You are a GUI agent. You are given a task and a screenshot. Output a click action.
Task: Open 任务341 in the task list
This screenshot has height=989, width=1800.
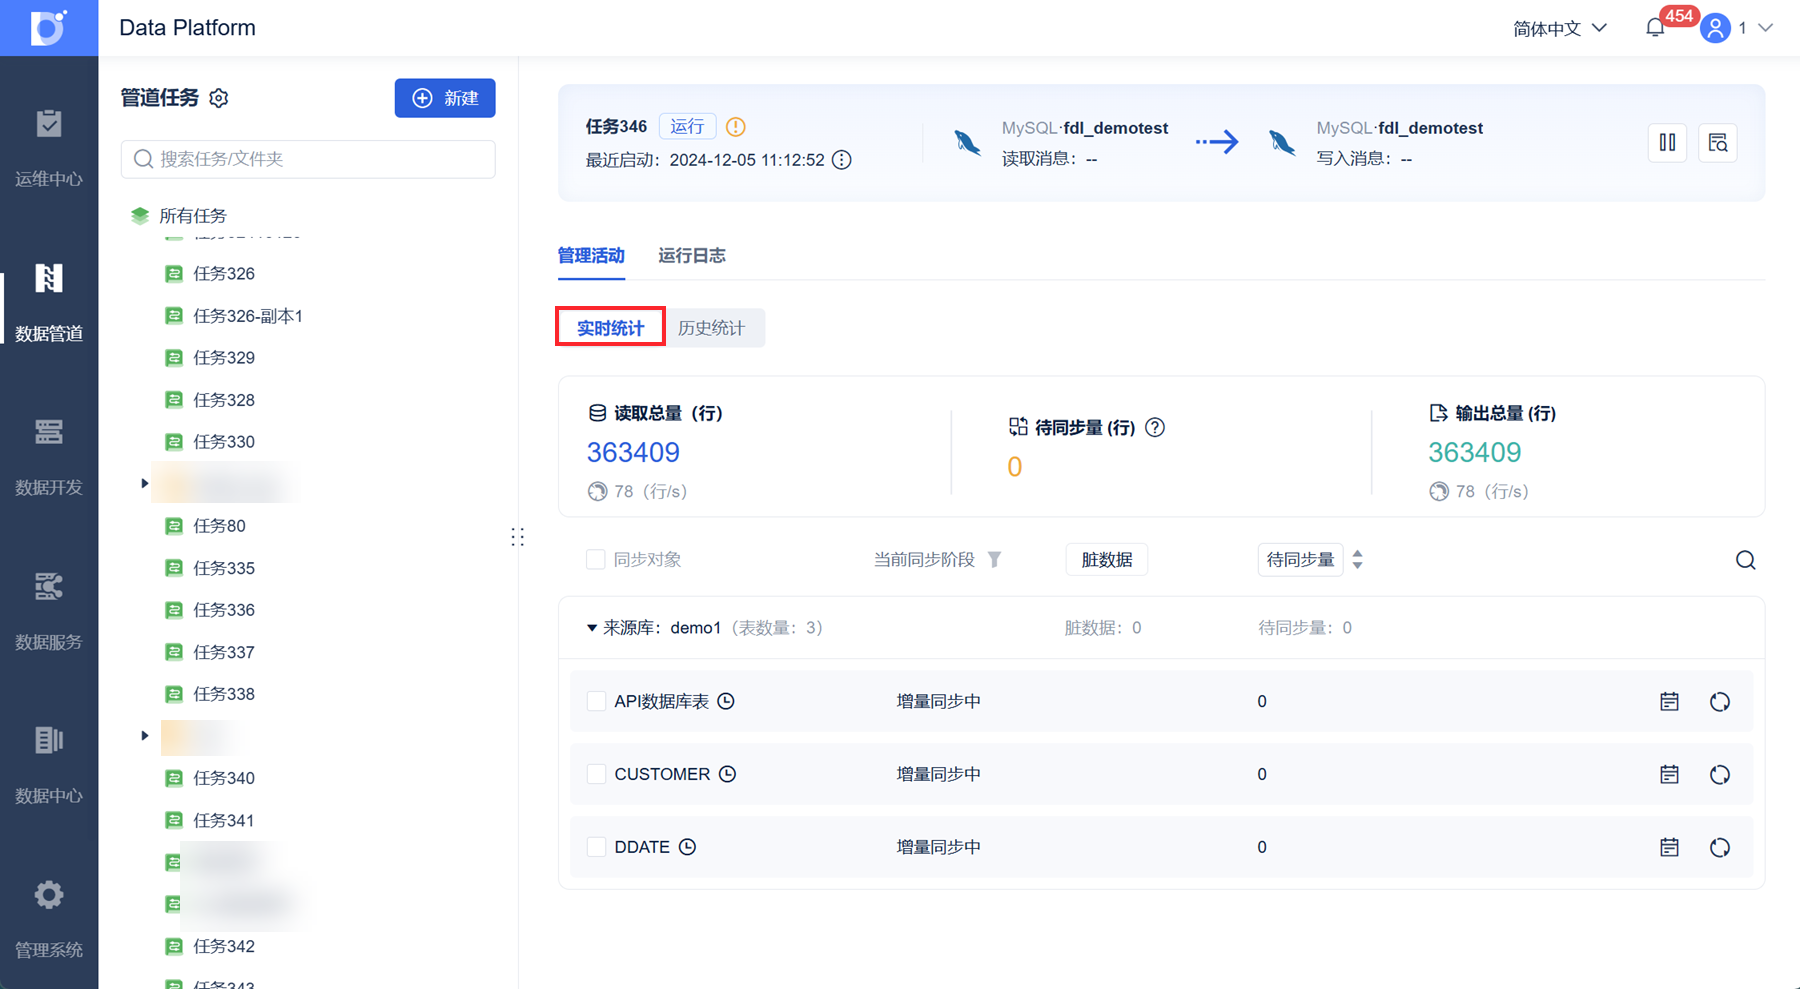coord(224,821)
